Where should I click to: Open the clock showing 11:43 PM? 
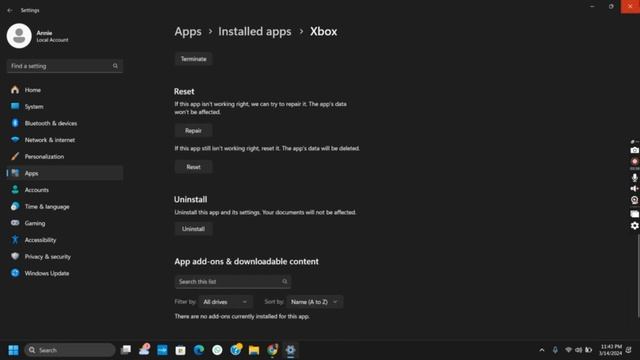(x=611, y=350)
